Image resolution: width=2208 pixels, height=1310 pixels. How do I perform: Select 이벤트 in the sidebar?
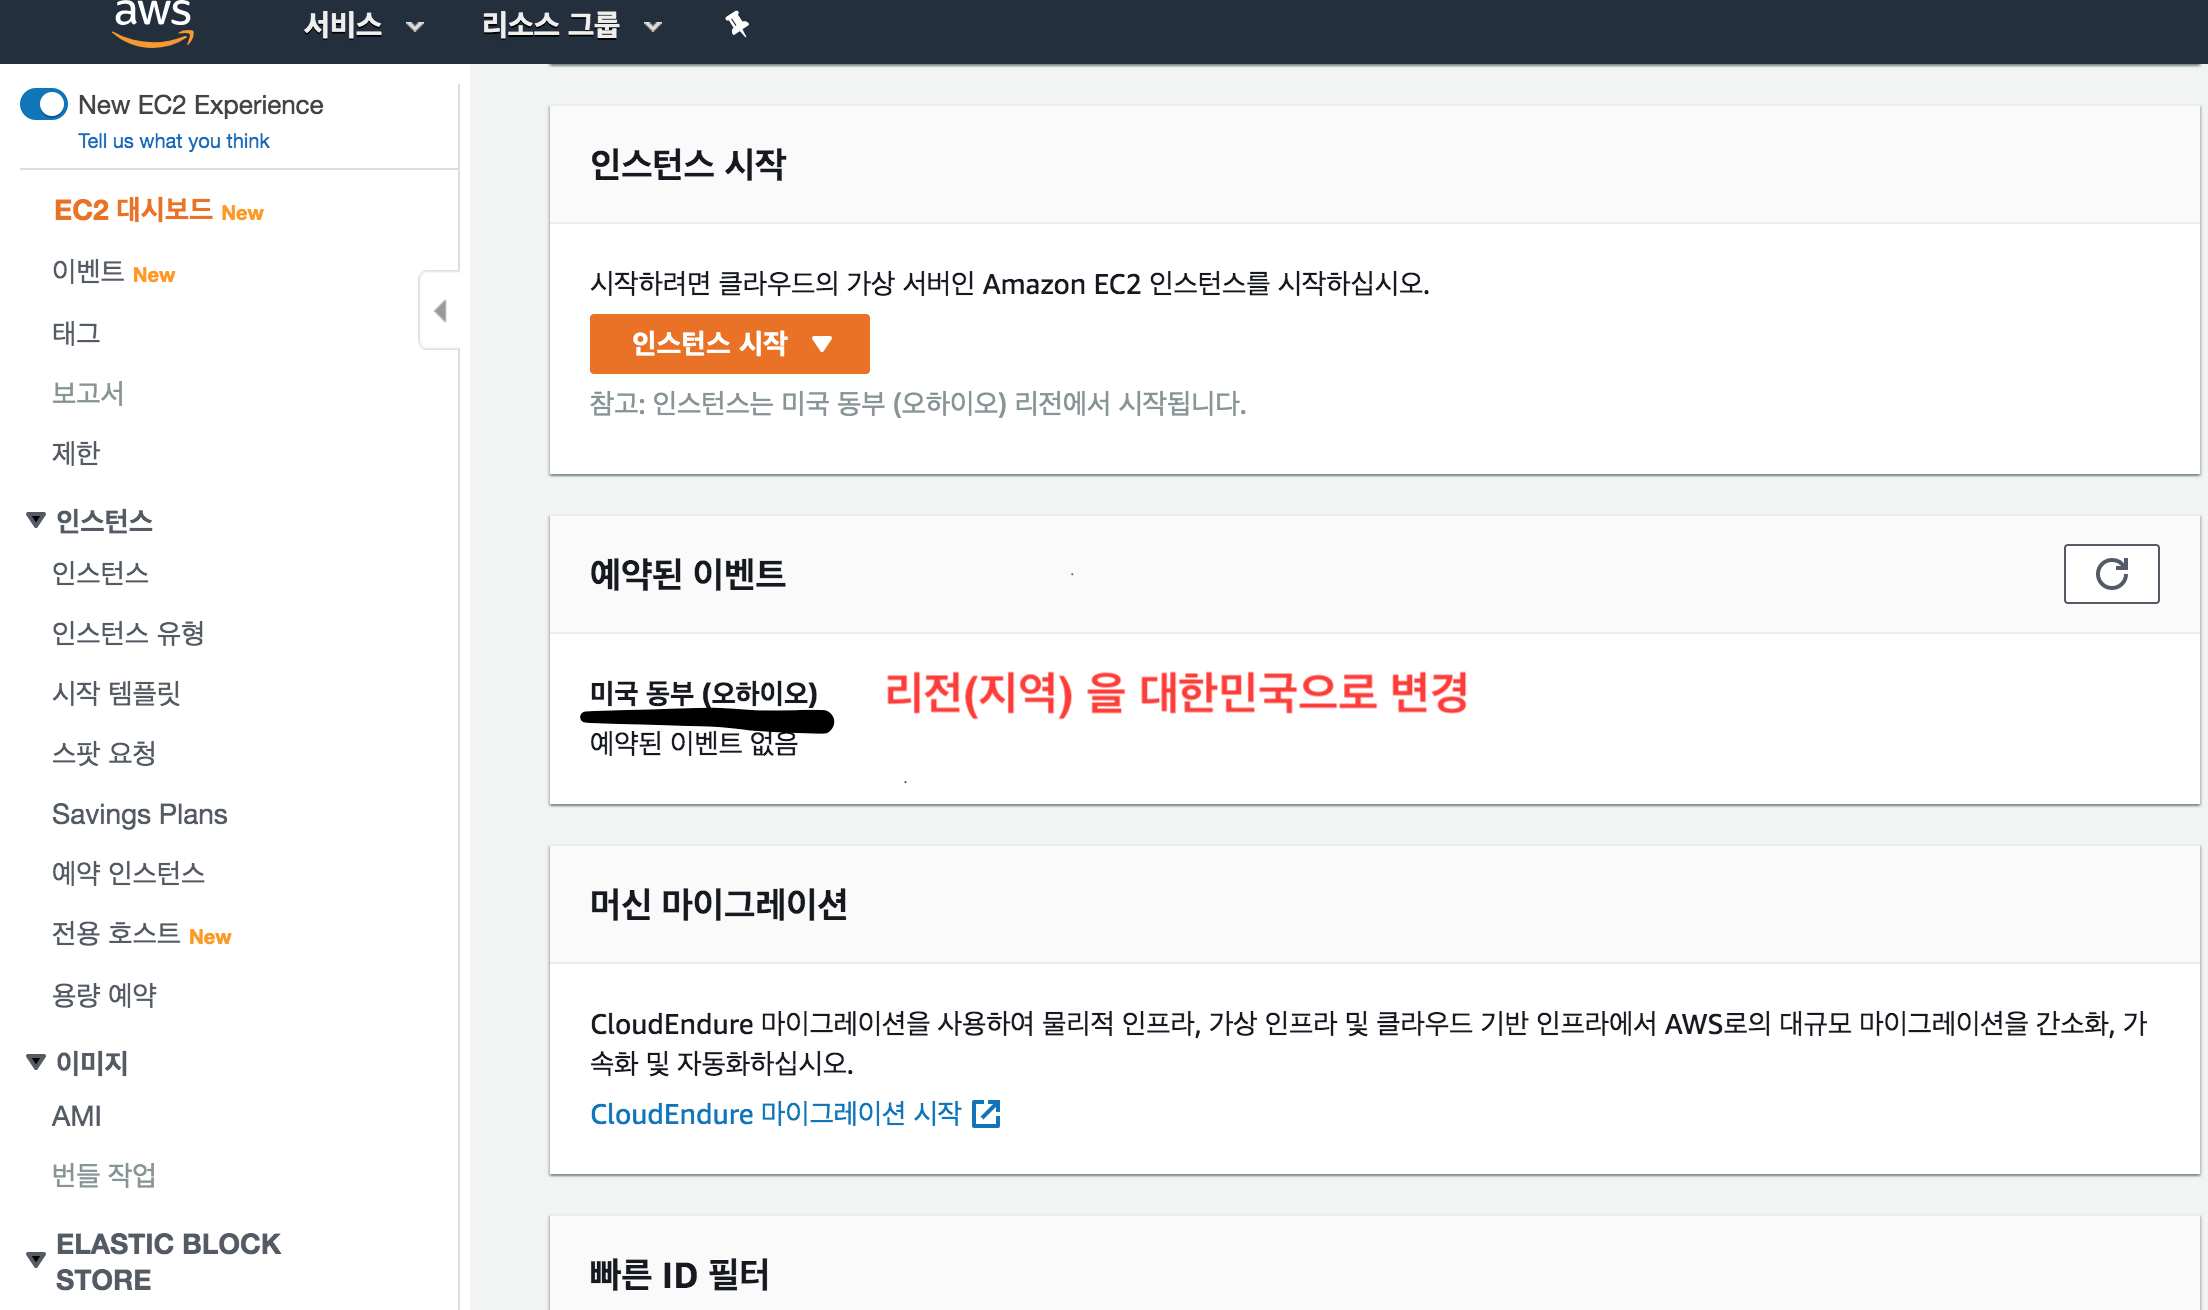coord(88,272)
